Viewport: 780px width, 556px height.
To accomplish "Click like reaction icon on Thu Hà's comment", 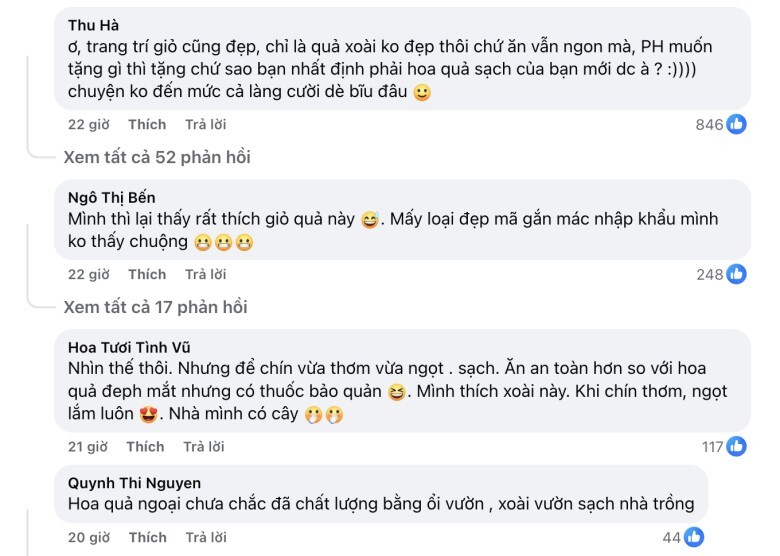I will 736,125.
